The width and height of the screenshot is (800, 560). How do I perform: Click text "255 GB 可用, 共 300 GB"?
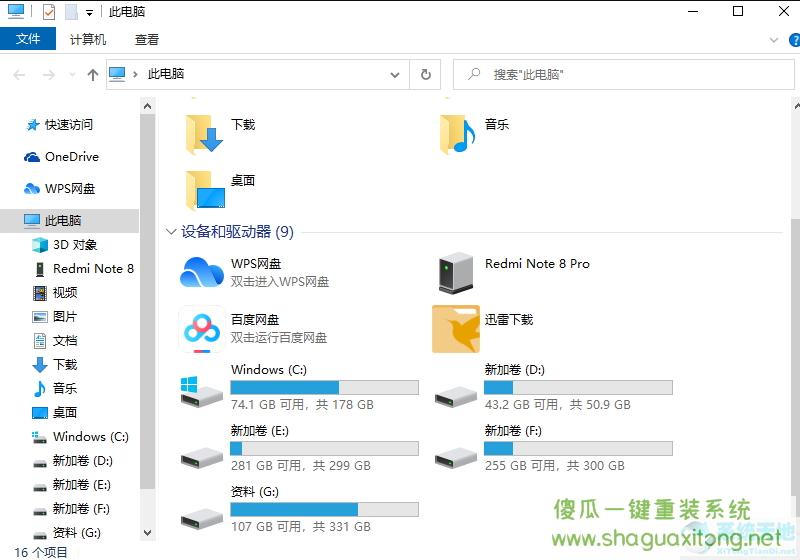point(555,466)
